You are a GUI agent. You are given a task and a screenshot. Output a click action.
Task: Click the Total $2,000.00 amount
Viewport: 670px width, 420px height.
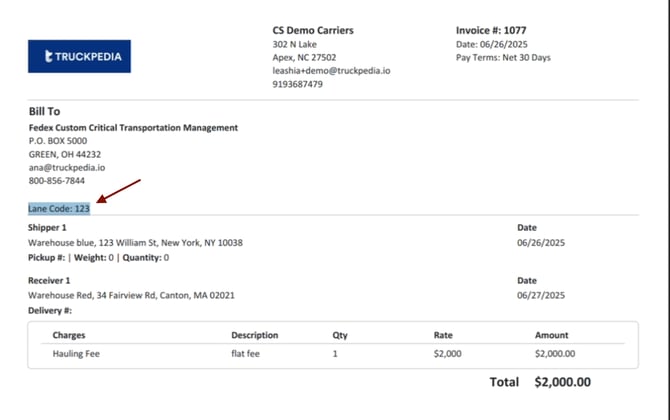(x=562, y=382)
